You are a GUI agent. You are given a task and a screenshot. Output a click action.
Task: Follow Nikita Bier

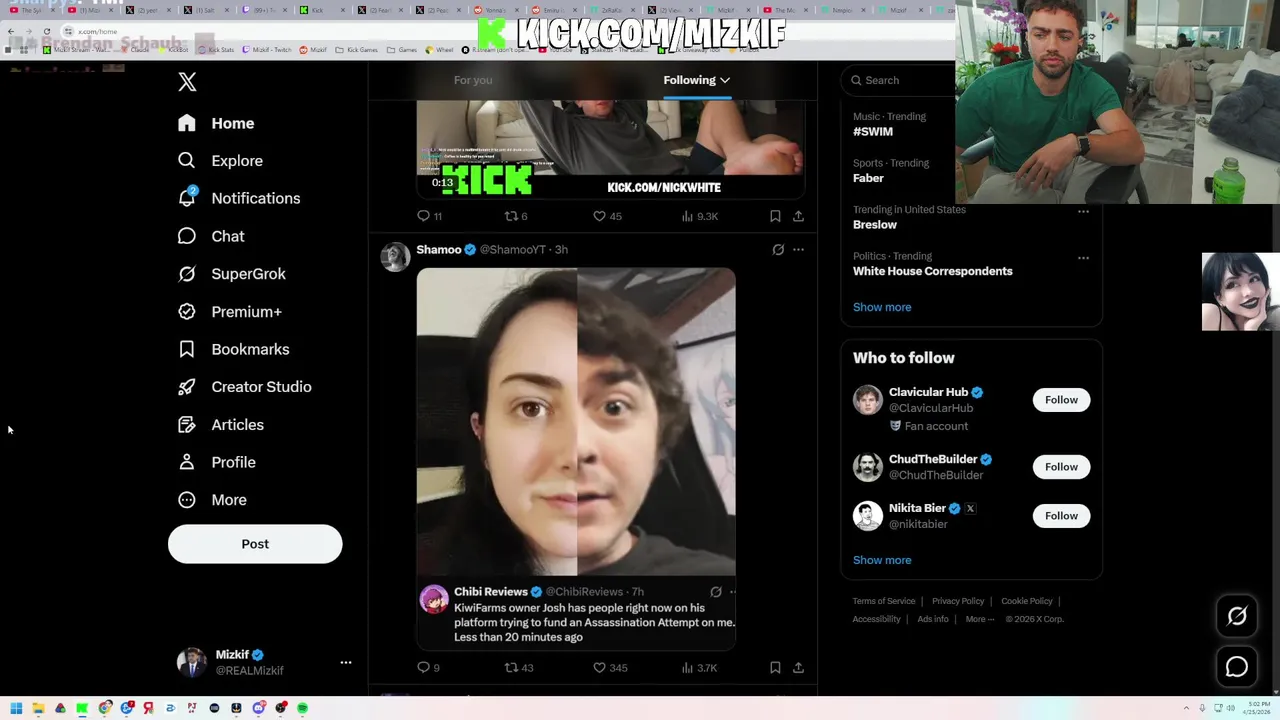[1061, 516]
